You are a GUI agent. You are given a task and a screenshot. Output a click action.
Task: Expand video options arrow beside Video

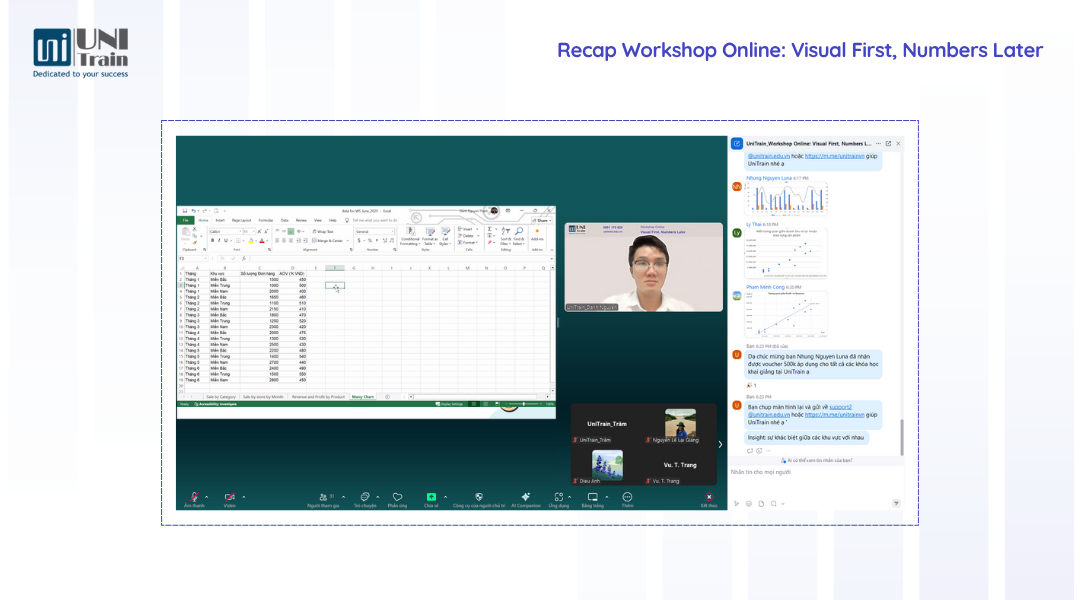tap(244, 497)
